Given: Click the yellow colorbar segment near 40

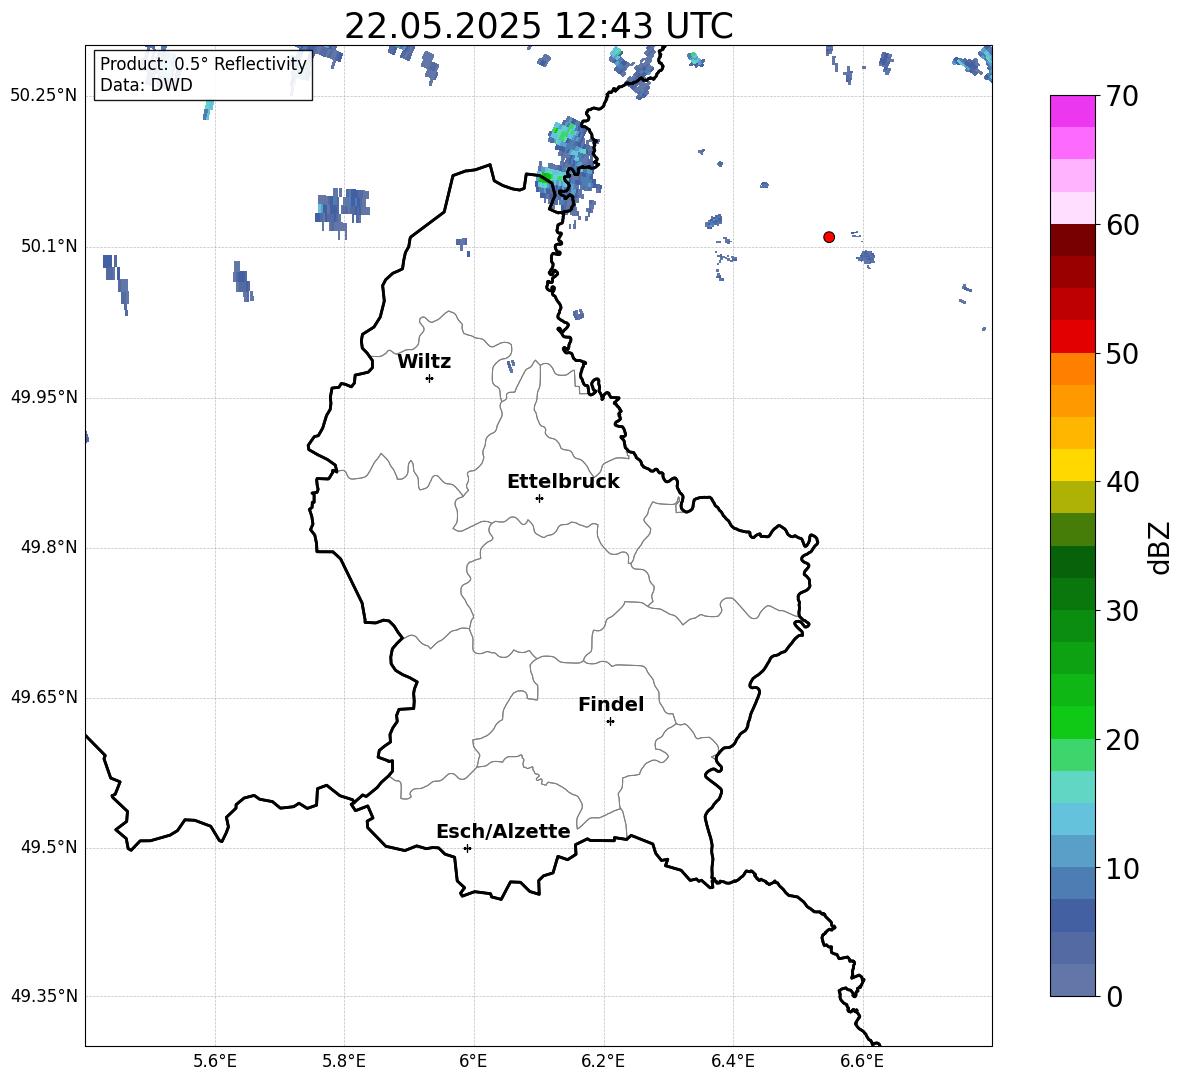Looking at the screenshot, I should [1073, 465].
